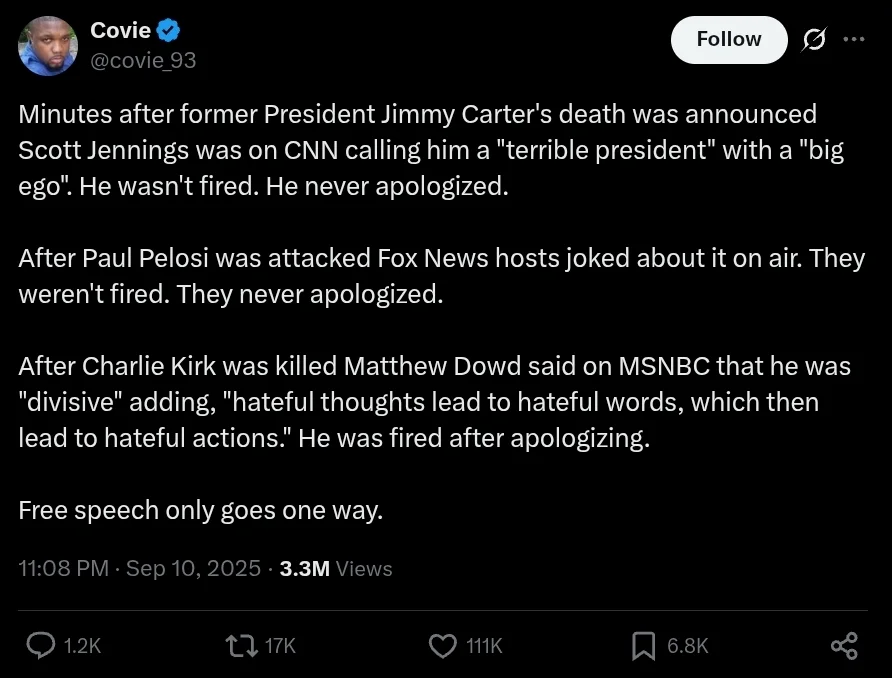Open Covie's profile picture

click(48, 46)
